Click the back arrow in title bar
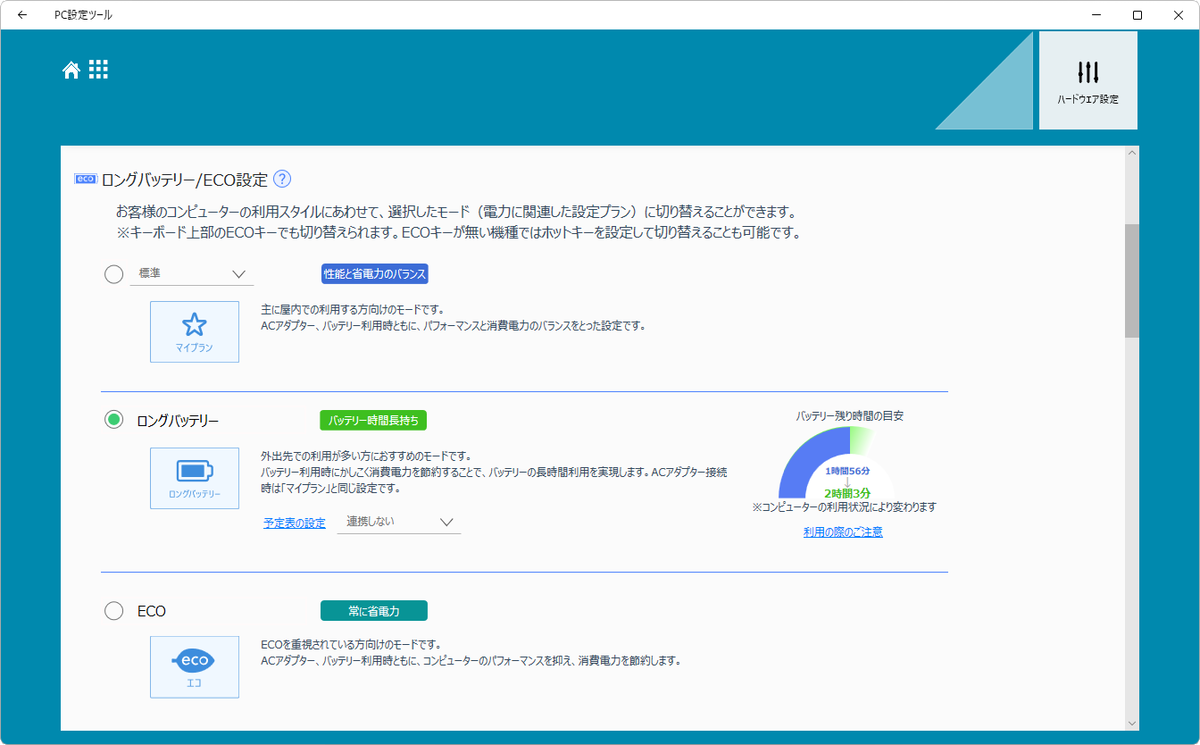1200x745 pixels. click(x=23, y=15)
